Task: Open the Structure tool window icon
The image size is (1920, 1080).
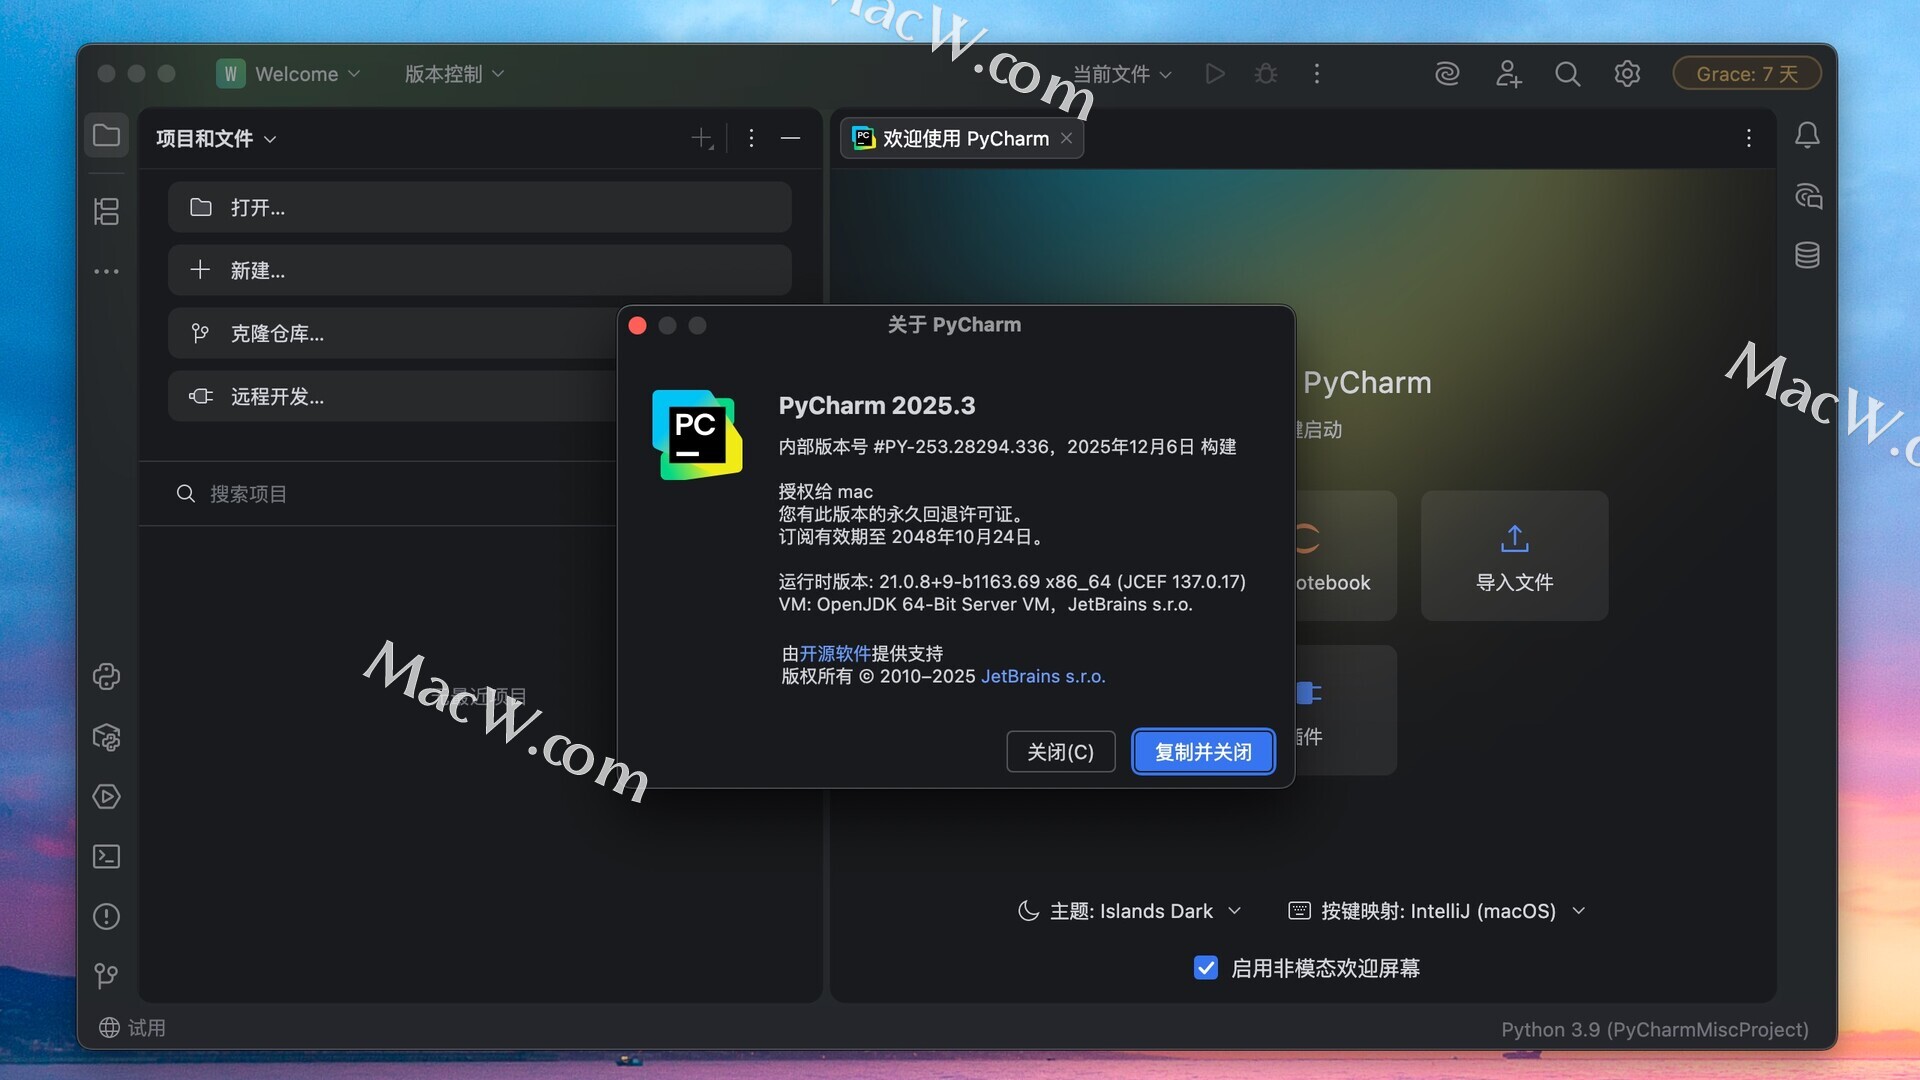Action: (x=106, y=211)
